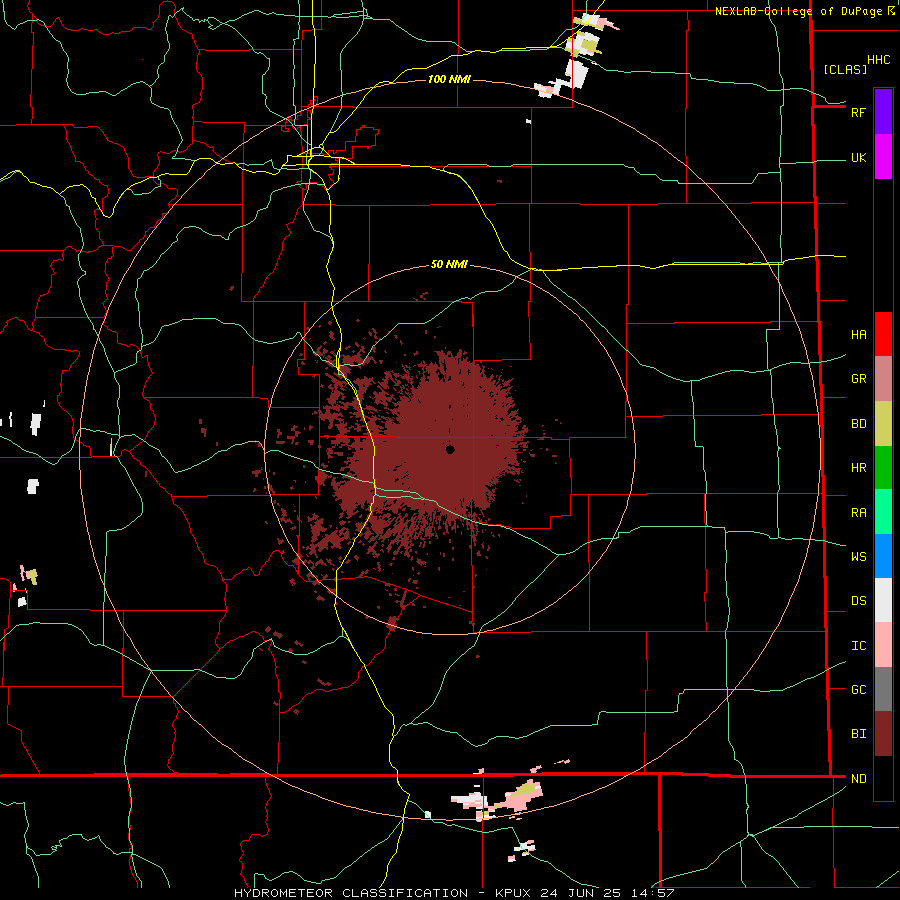Click the KPUX radar site identifier
The height and width of the screenshot is (900, 900).
click(x=515, y=893)
